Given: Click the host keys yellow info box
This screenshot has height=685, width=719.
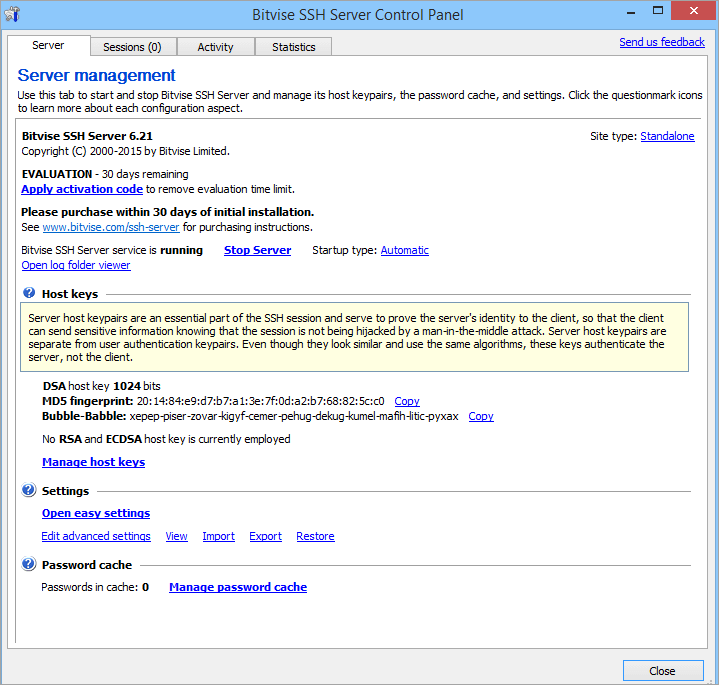Looking at the screenshot, I should point(354,337).
